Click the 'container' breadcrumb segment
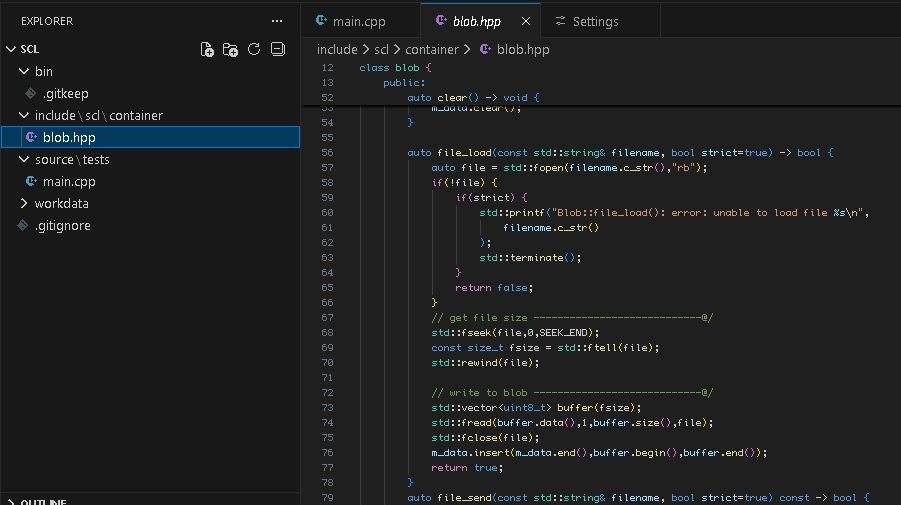 (432, 49)
